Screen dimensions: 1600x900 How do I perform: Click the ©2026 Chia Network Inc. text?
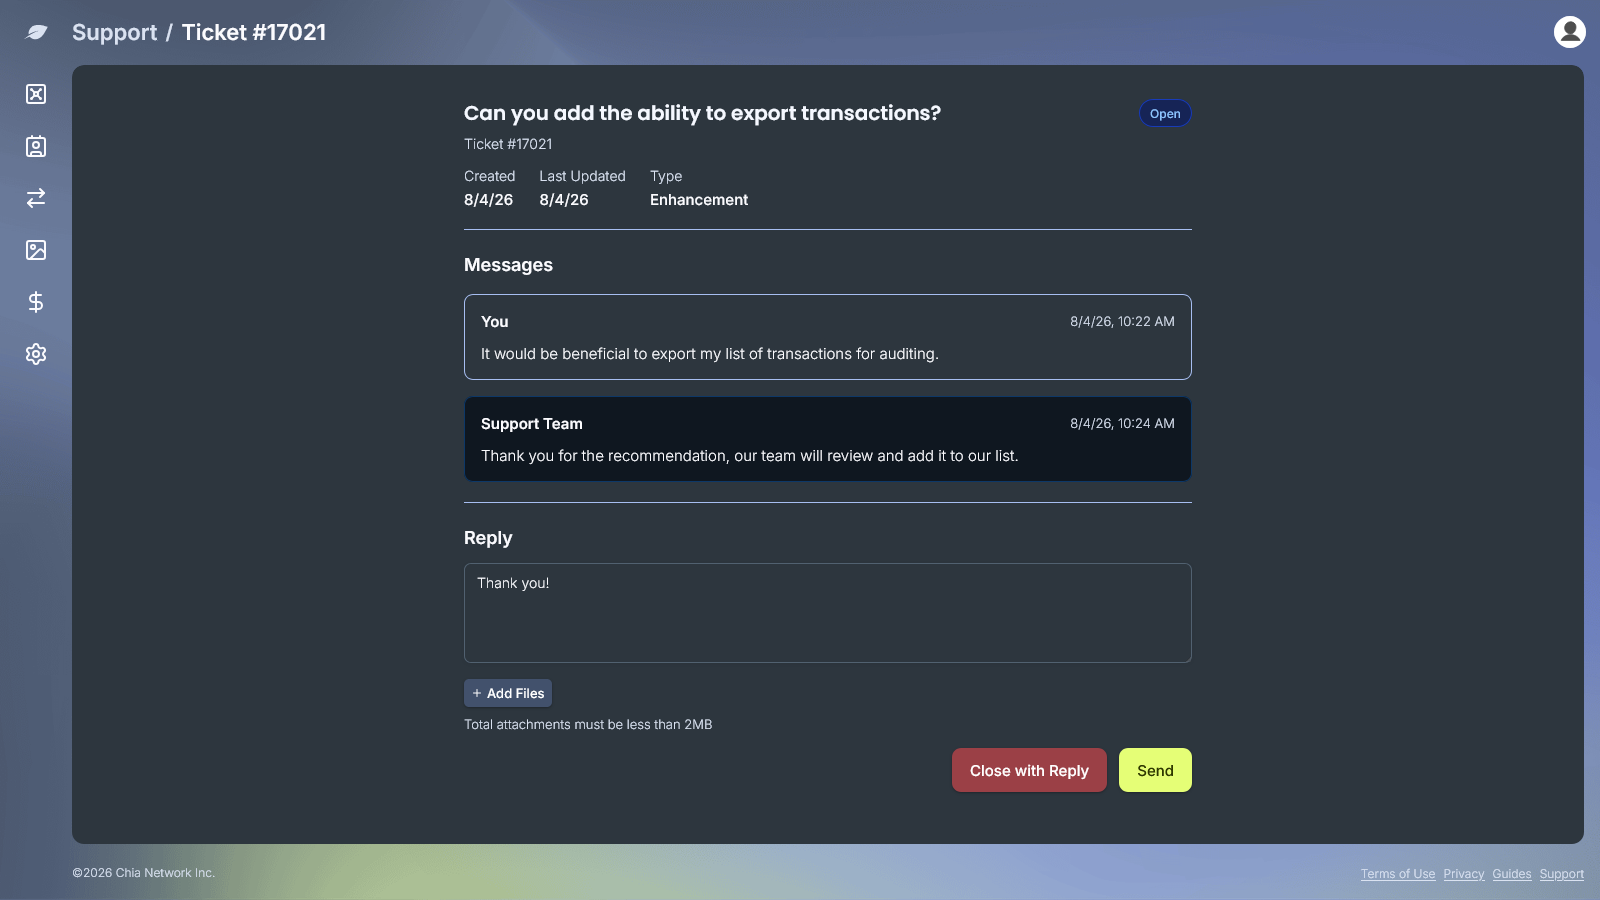pos(143,873)
